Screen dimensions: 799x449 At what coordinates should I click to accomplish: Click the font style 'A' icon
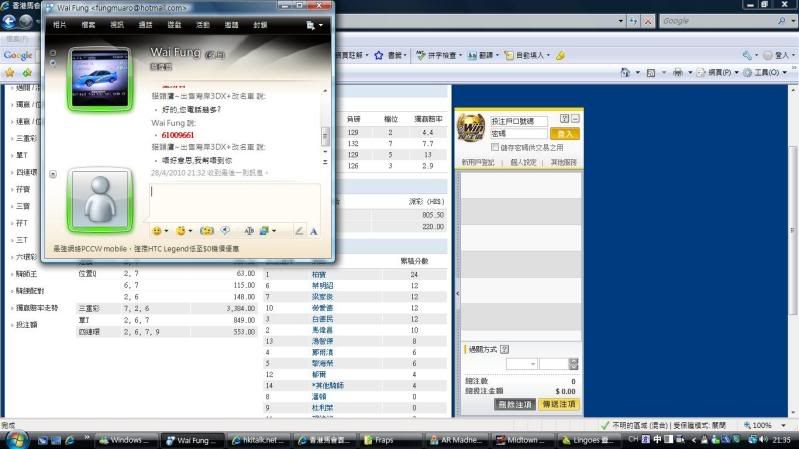tap(313, 231)
